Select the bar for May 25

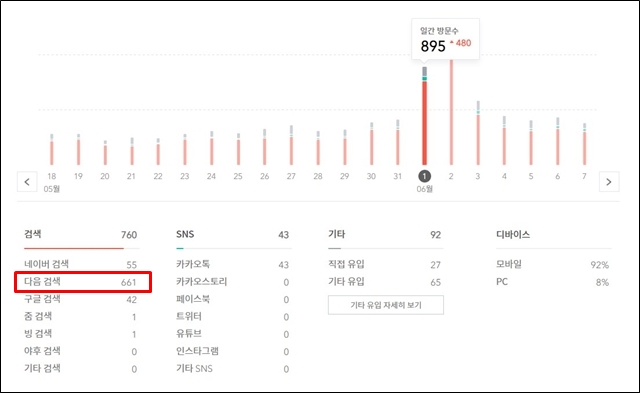click(x=238, y=149)
